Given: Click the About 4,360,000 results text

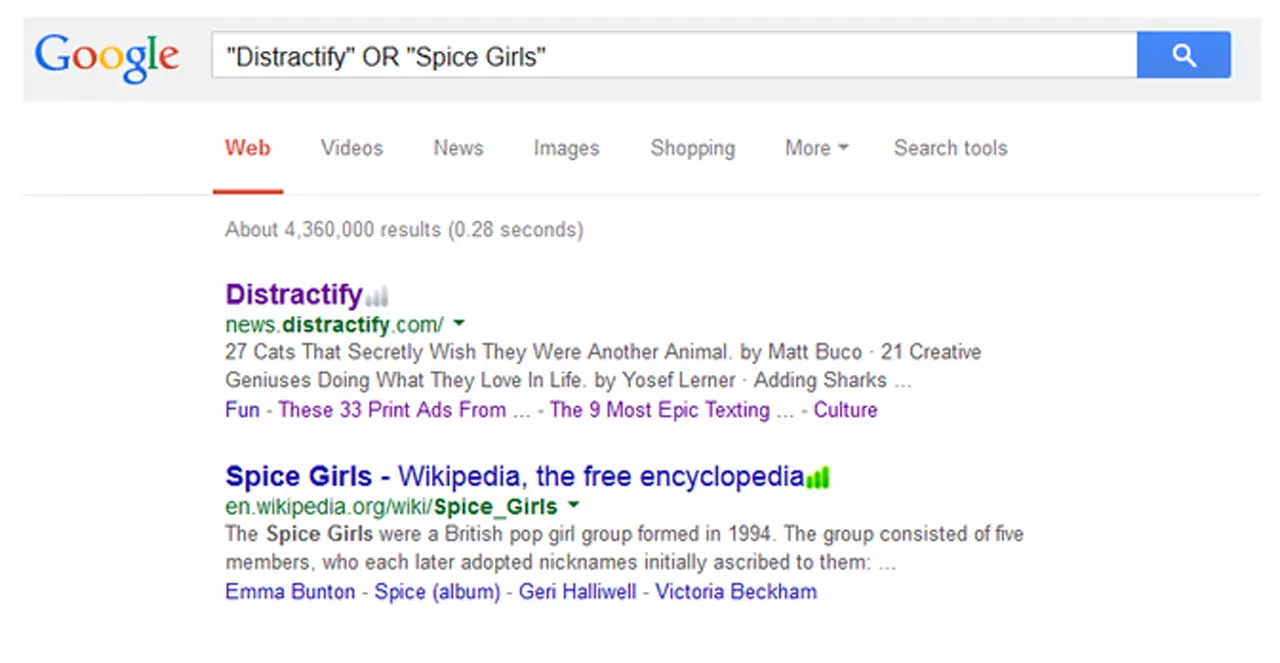Looking at the screenshot, I should (404, 230).
